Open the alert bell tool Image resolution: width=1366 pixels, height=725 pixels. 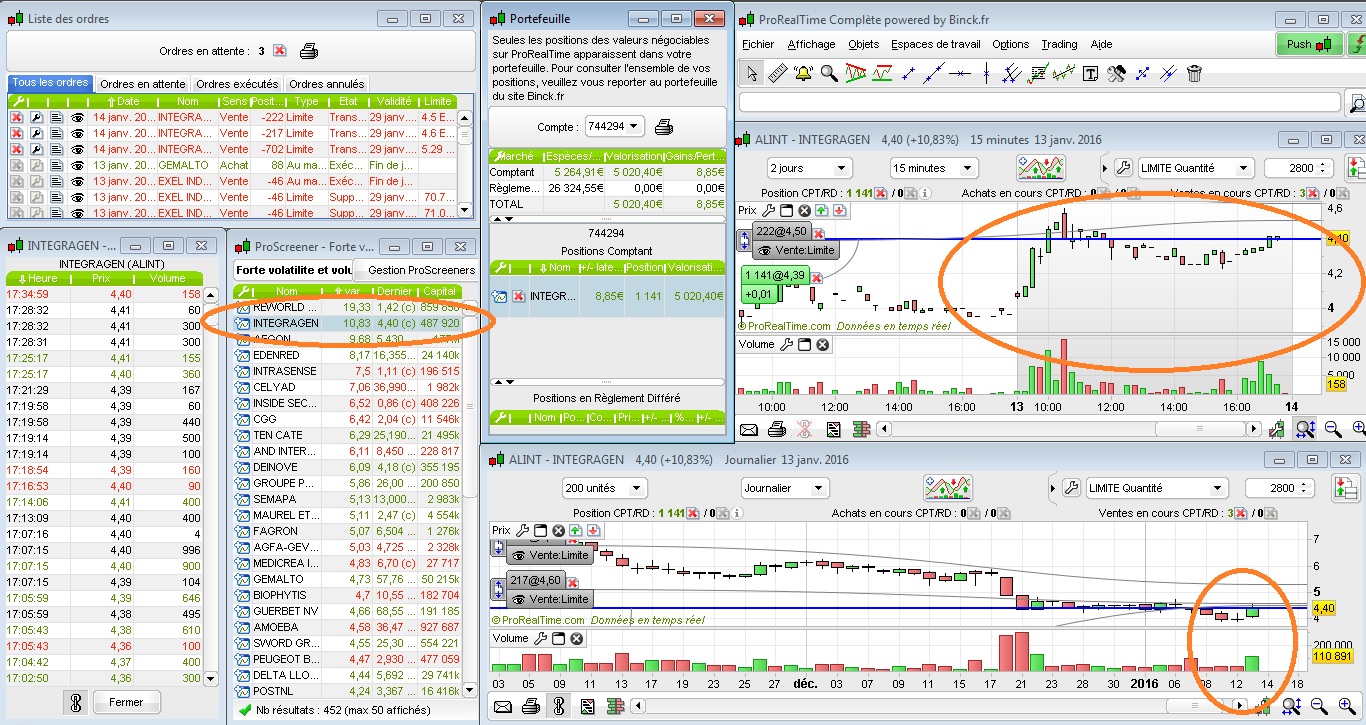pyautogui.click(x=803, y=73)
